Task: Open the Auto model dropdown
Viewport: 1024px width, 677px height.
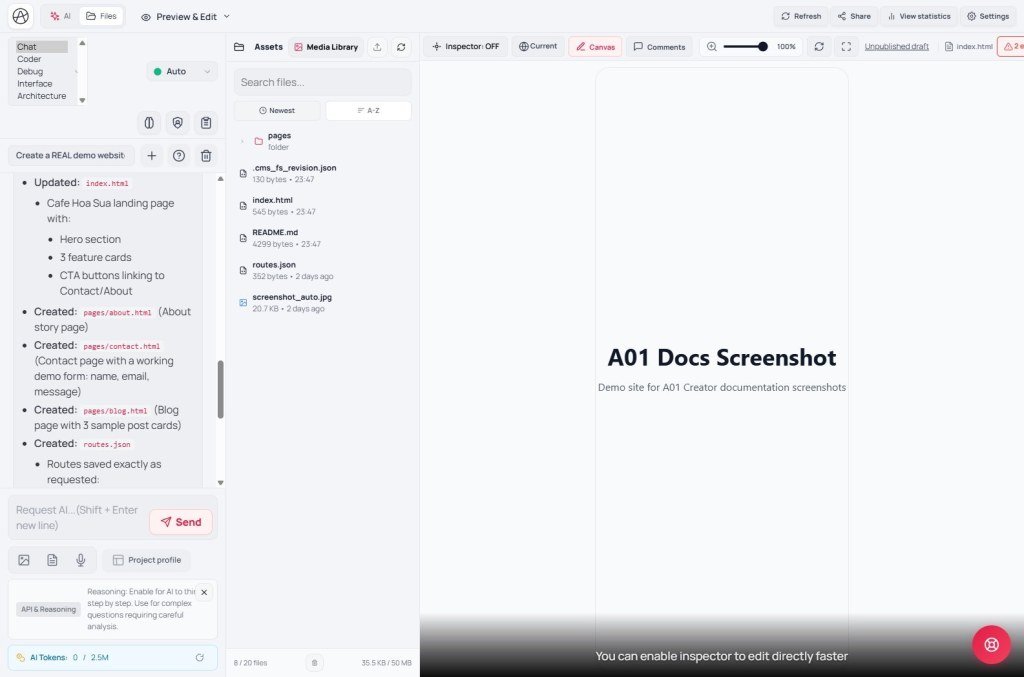Action: tap(182, 71)
